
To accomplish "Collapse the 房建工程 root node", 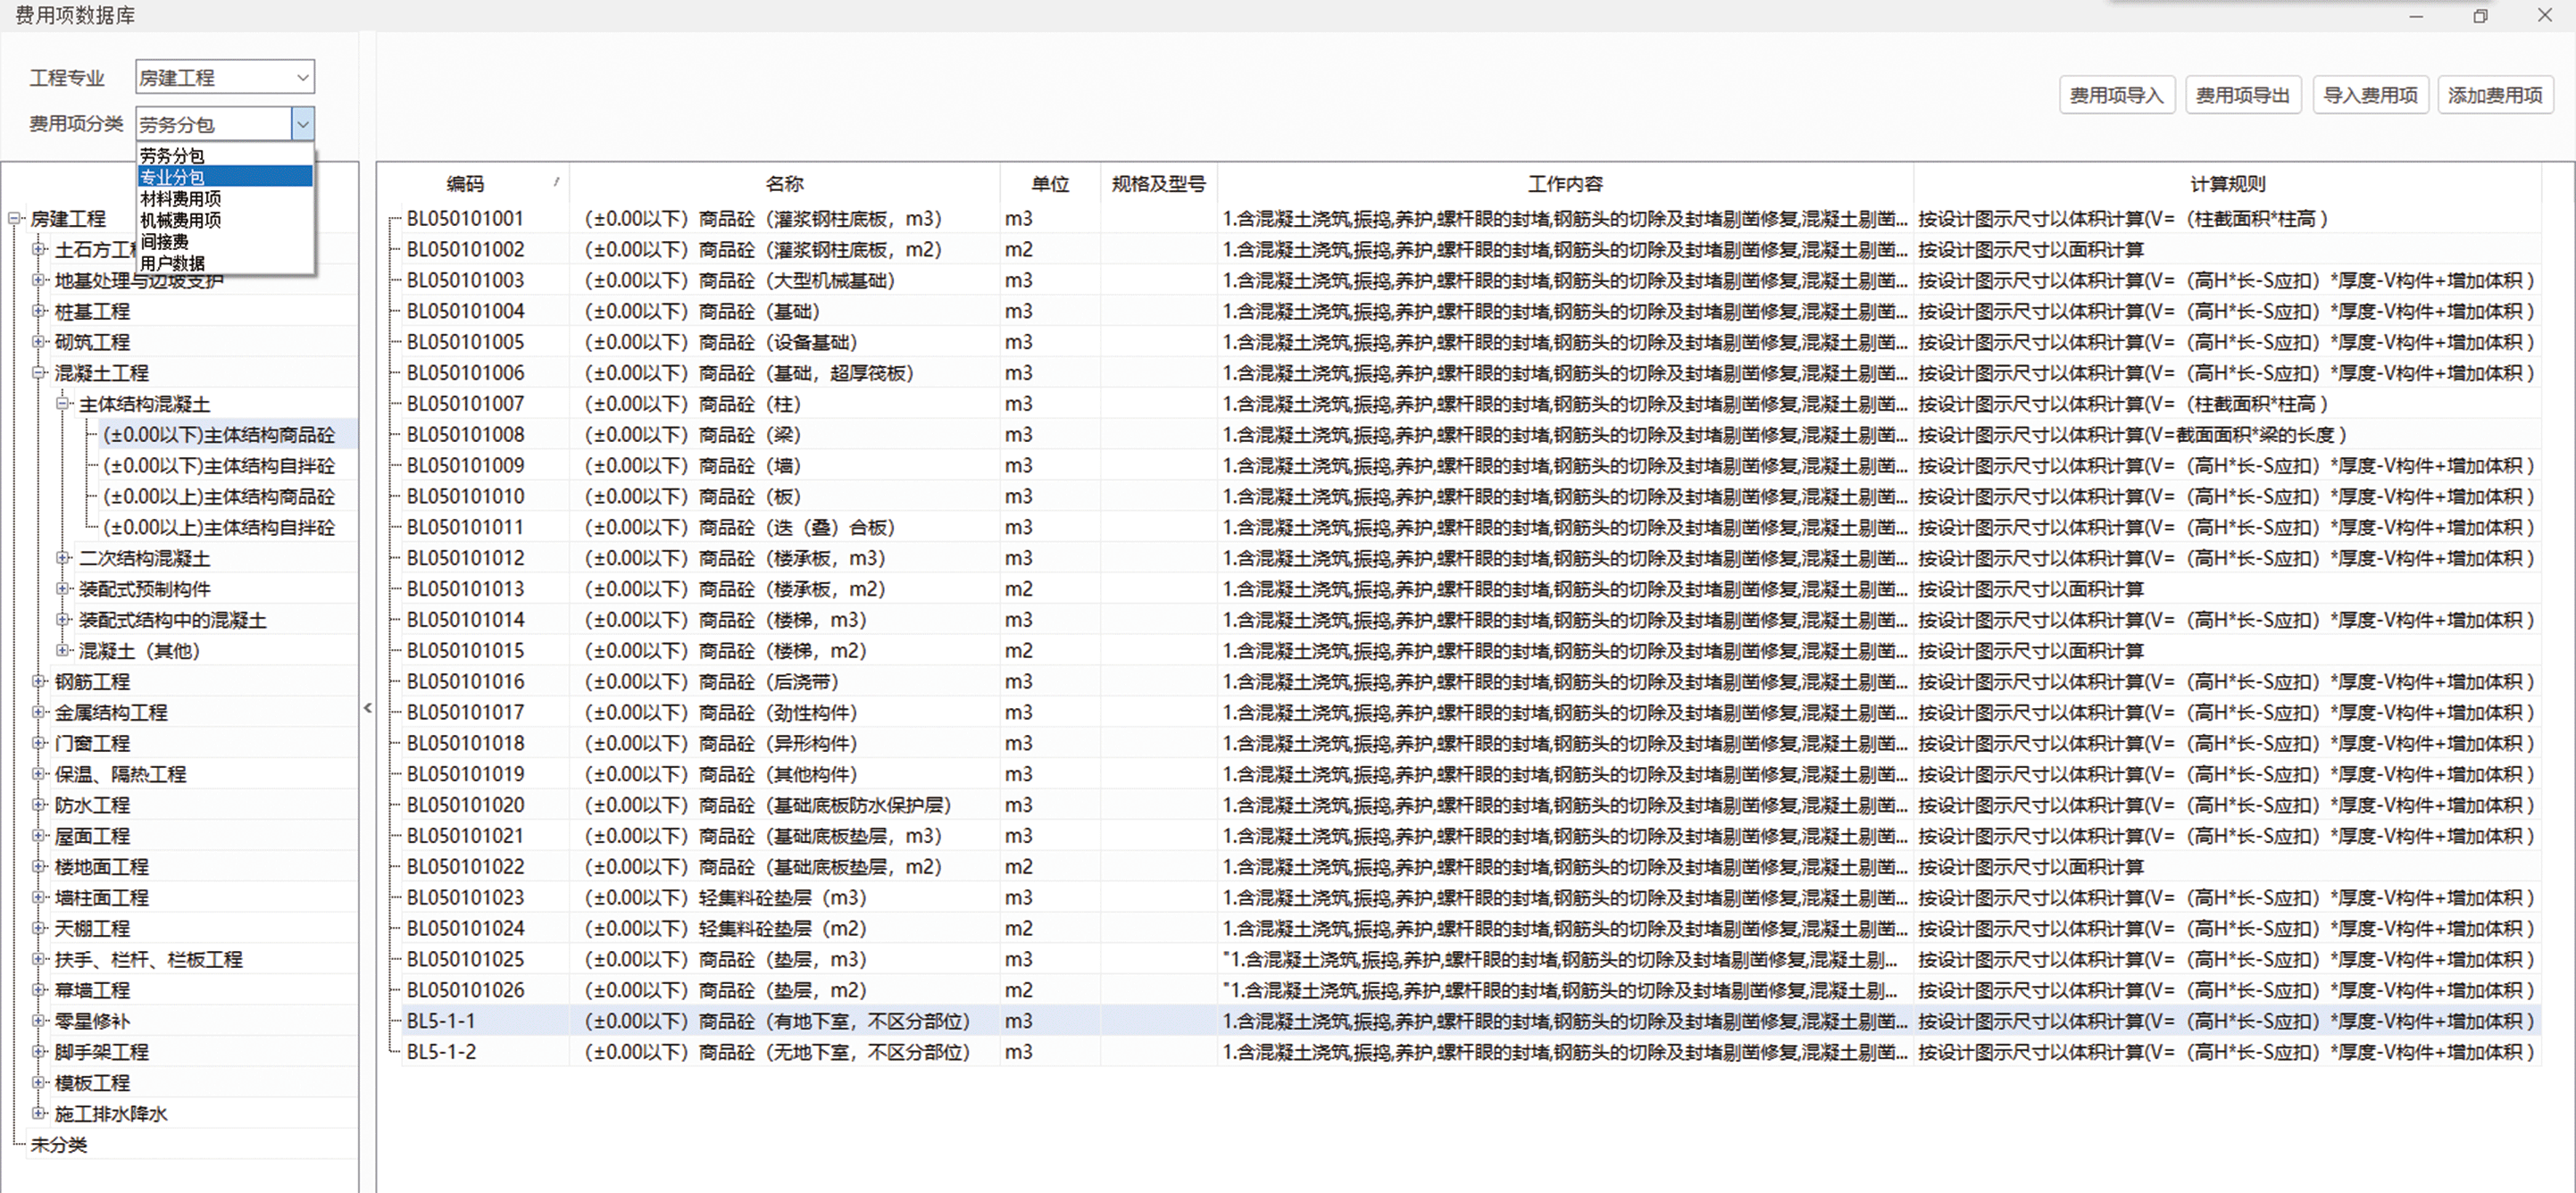I will [x=15, y=218].
